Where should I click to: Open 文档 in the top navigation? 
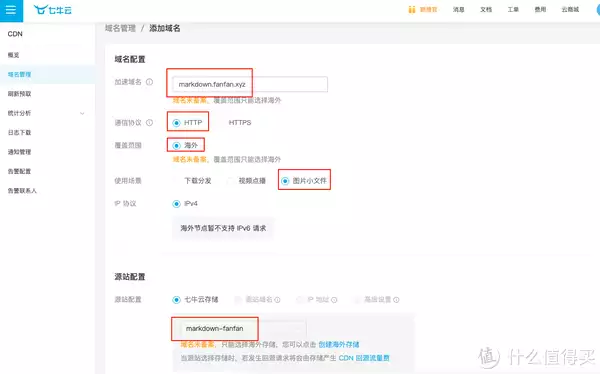(486, 10)
